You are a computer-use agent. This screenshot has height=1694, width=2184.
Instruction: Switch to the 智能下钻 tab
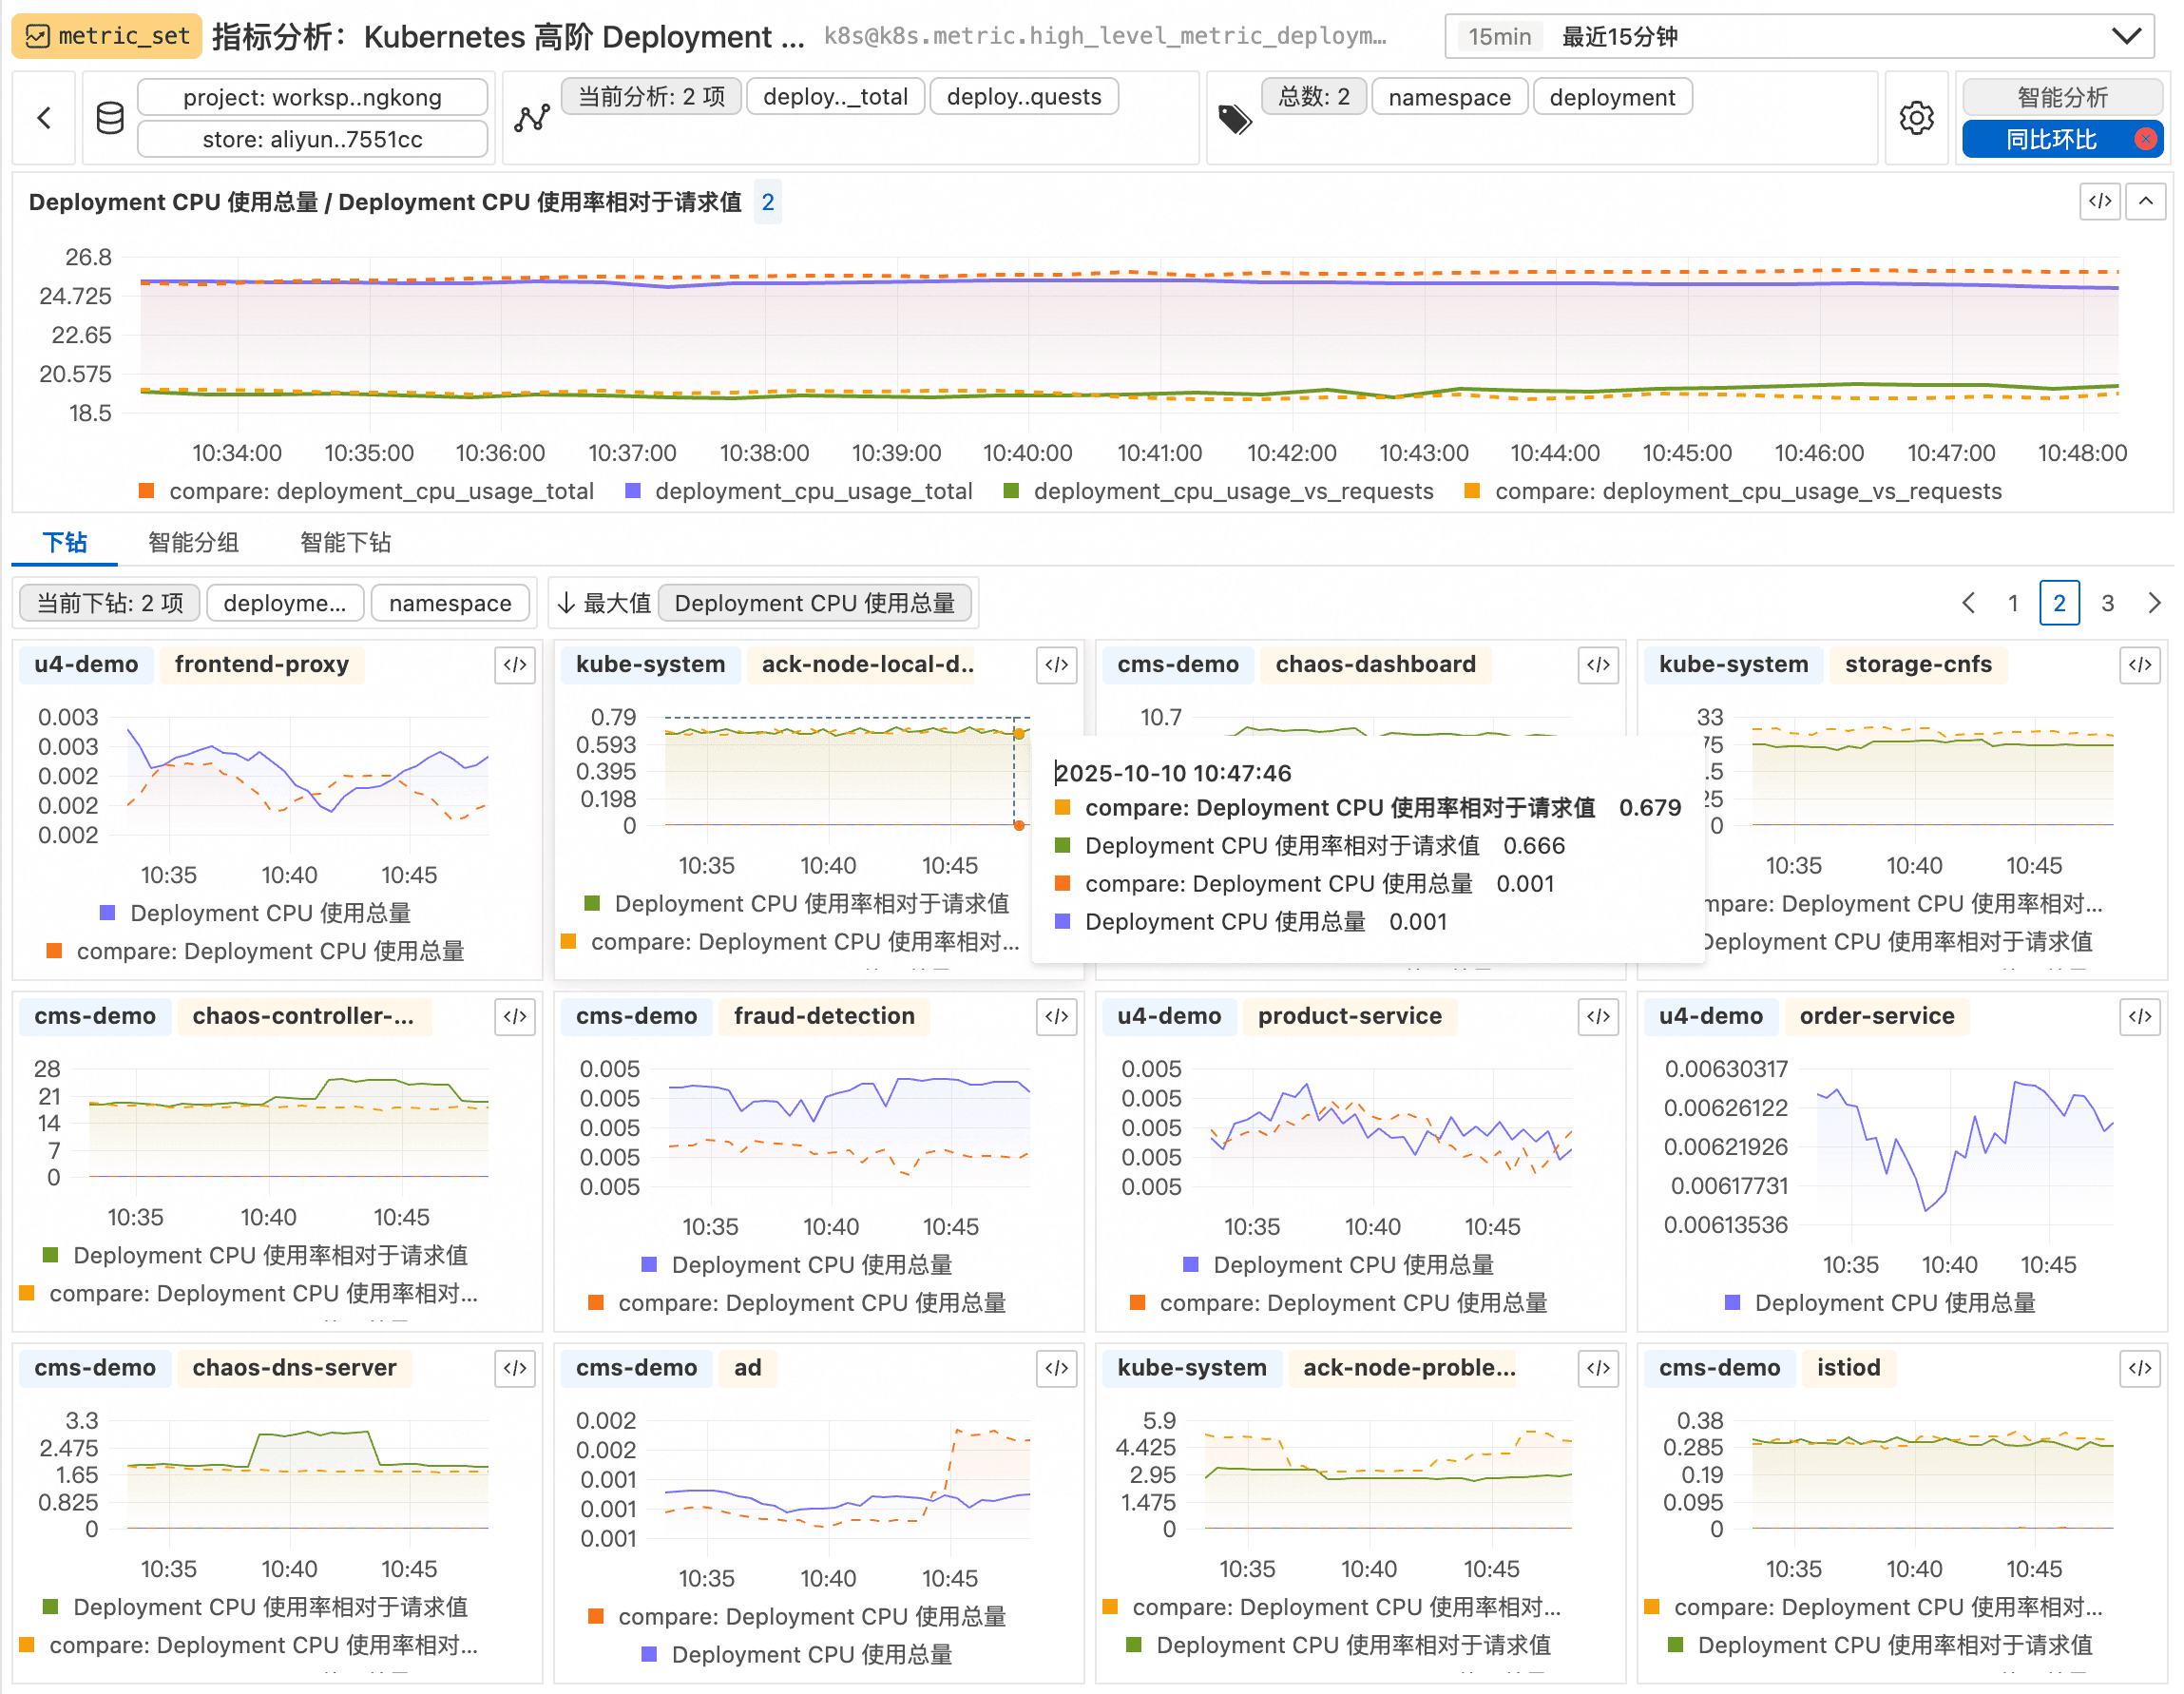pos(345,542)
